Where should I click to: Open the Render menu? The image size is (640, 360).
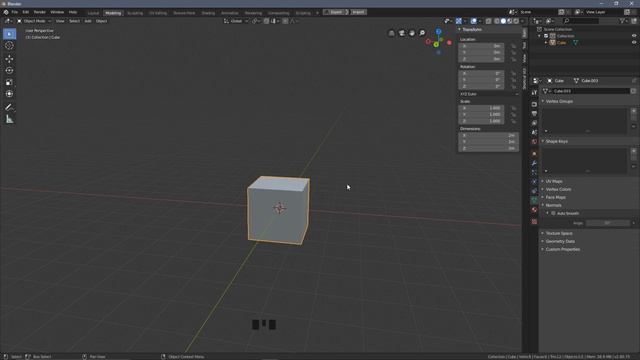point(40,12)
